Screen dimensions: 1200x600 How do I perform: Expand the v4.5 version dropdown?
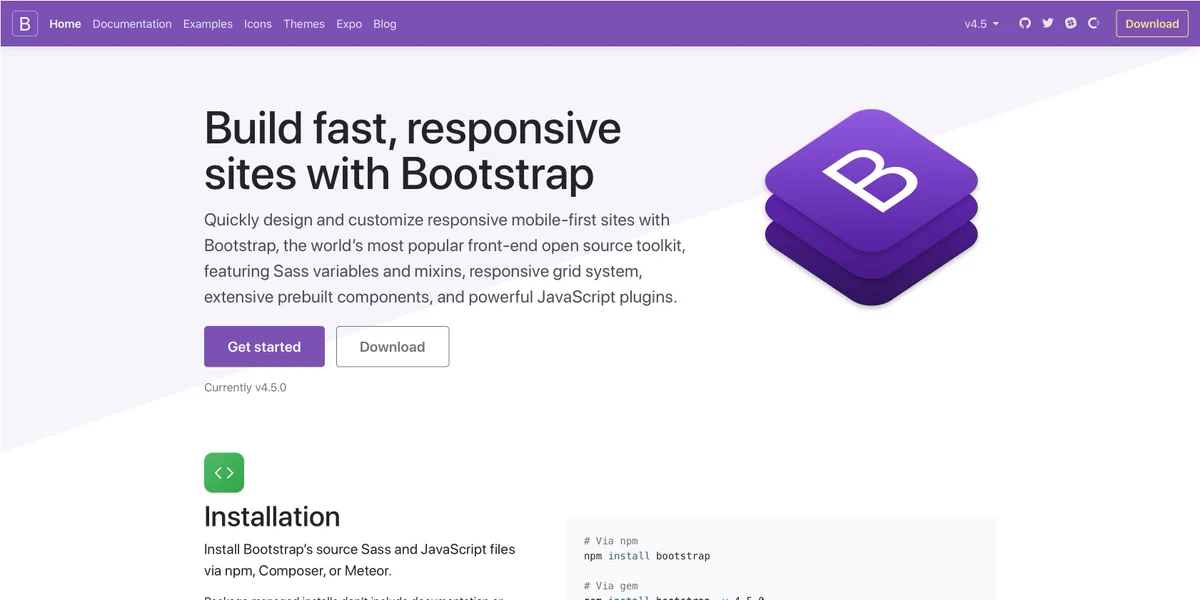click(x=982, y=24)
